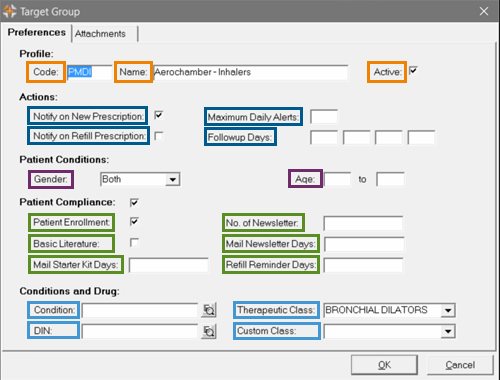Image resolution: width=500 pixels, height=380 pixels.
Task: Click the 'Refill Reminder Days:' label
Action: (271, 265)
